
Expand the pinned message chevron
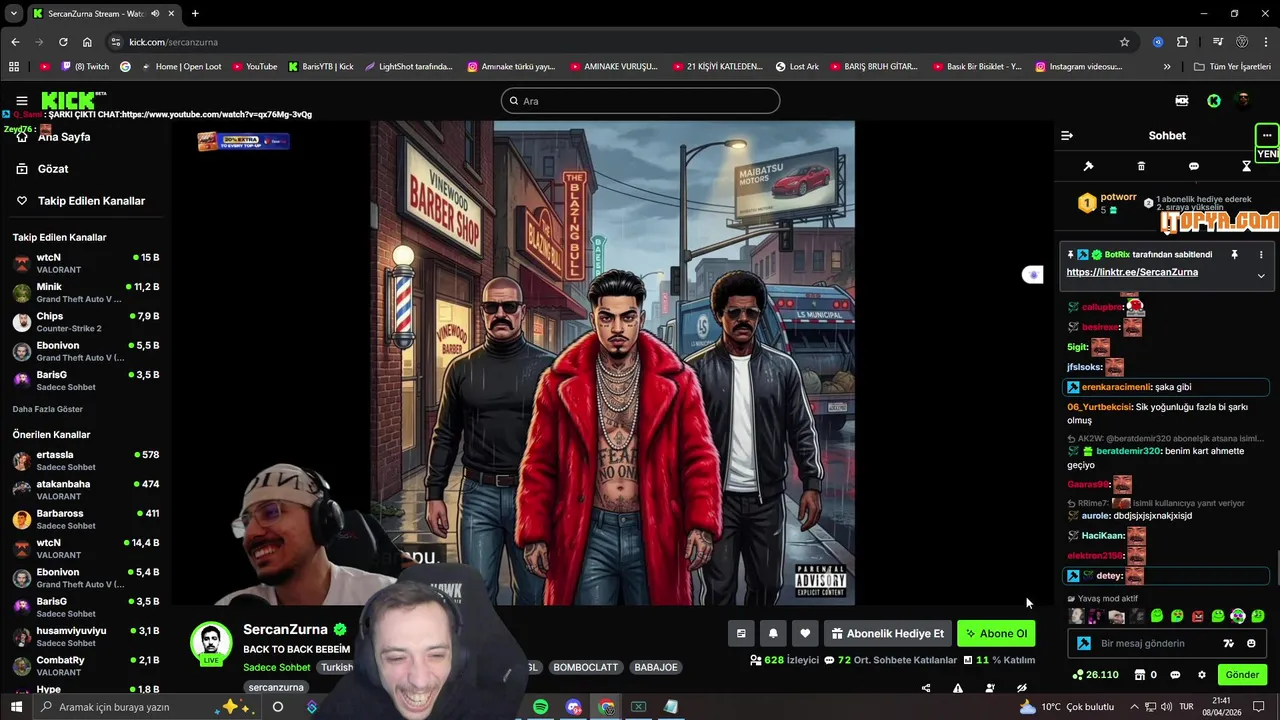tap(1261, 275)
